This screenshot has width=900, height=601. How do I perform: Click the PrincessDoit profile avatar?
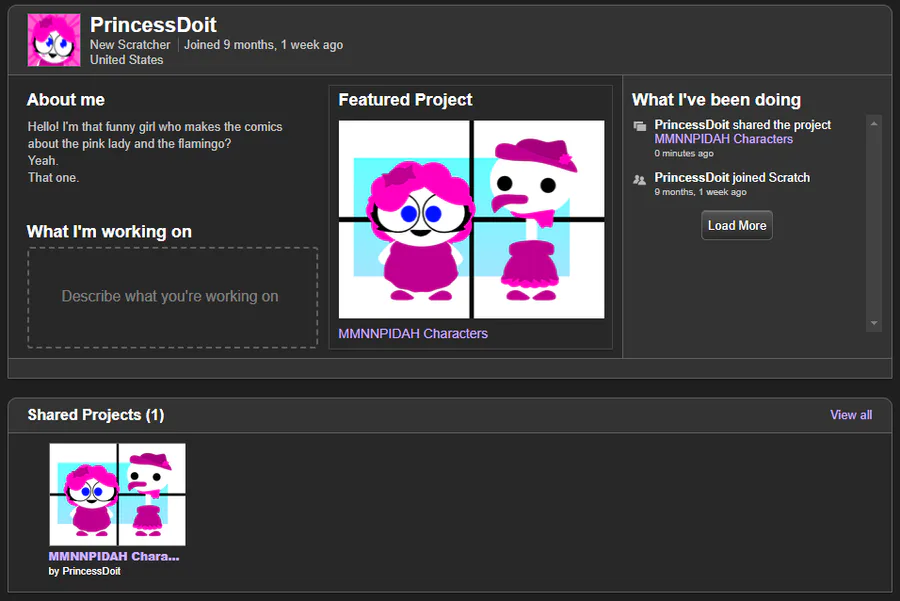(x=54, y=40)
